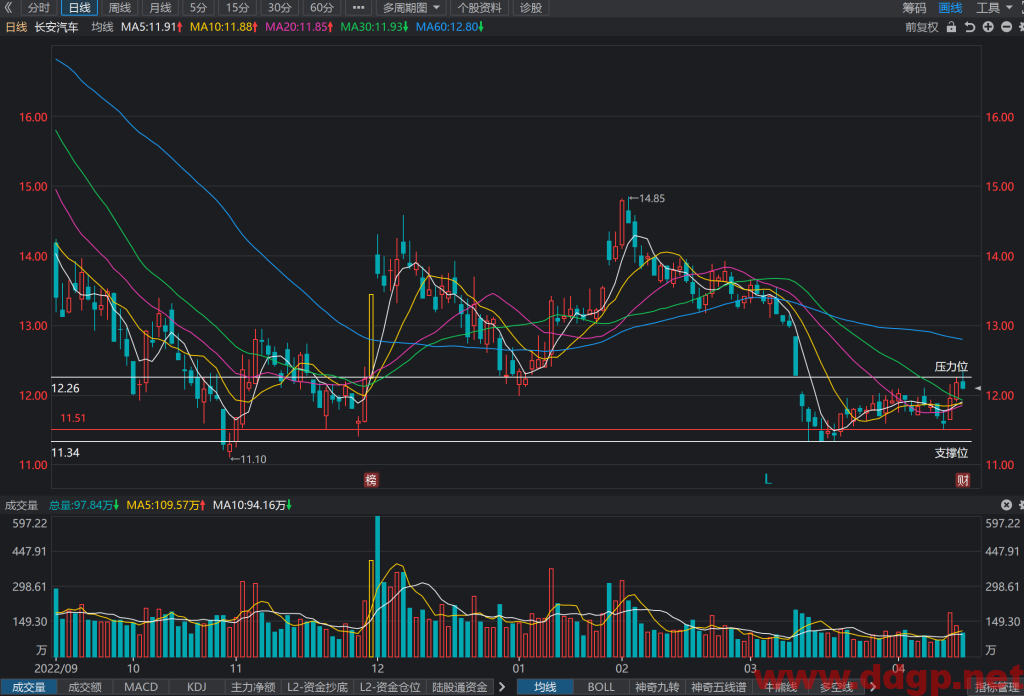Select the 成交额 indicator tab
The height and width of the screenshot is (696, 1024).
85,688
